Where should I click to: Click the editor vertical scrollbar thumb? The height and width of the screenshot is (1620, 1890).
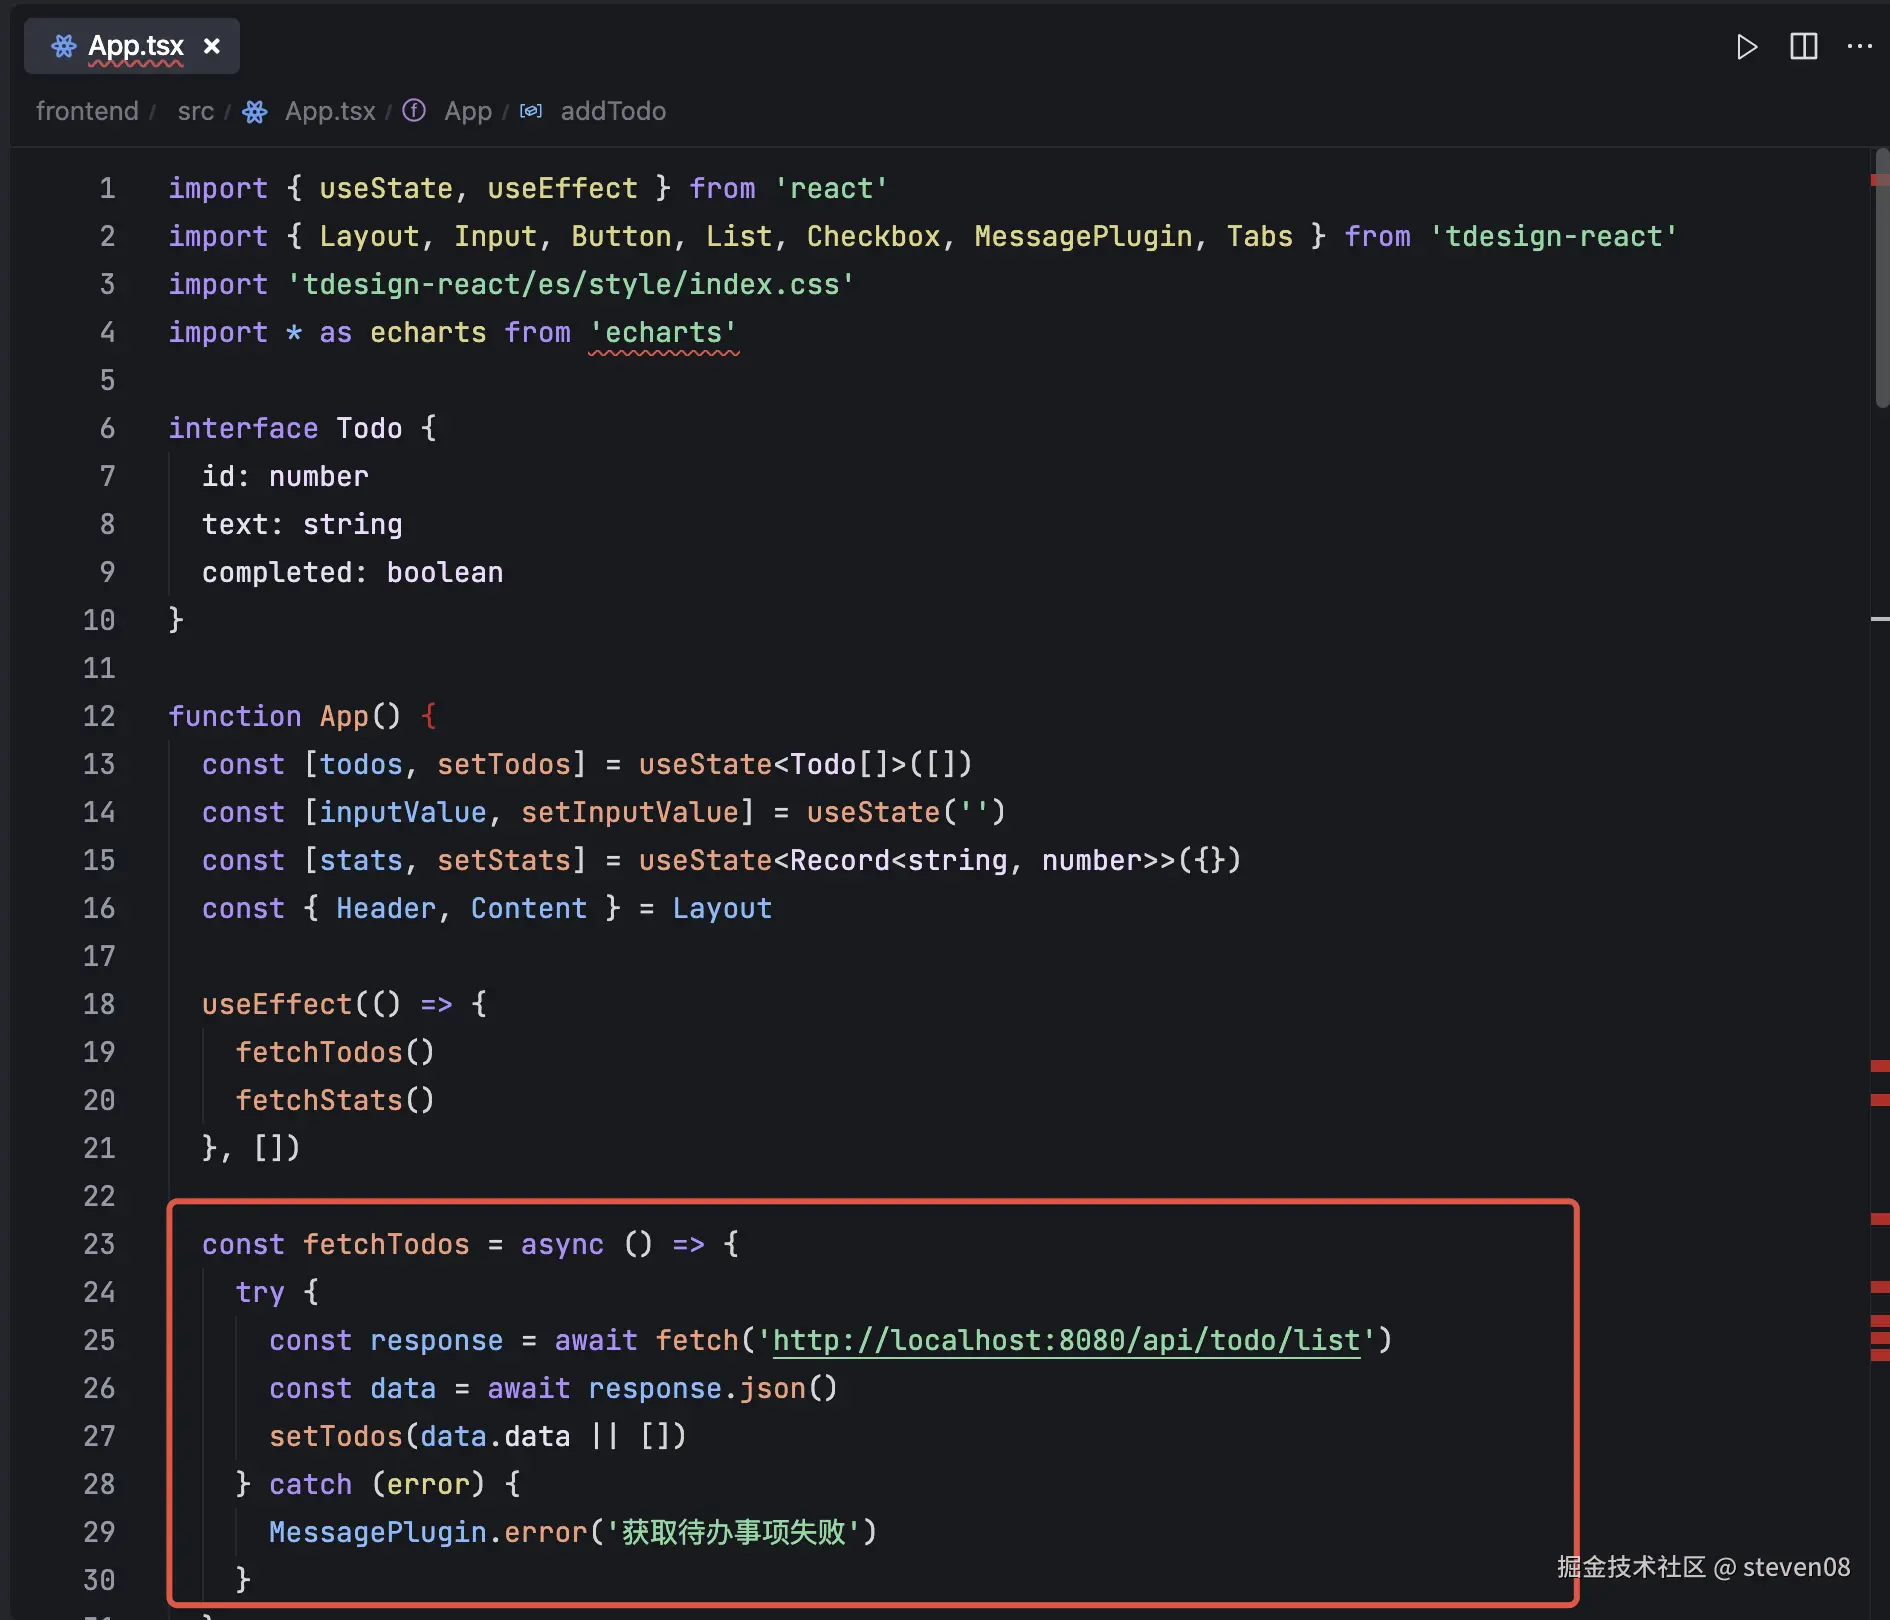(1881, 278)
